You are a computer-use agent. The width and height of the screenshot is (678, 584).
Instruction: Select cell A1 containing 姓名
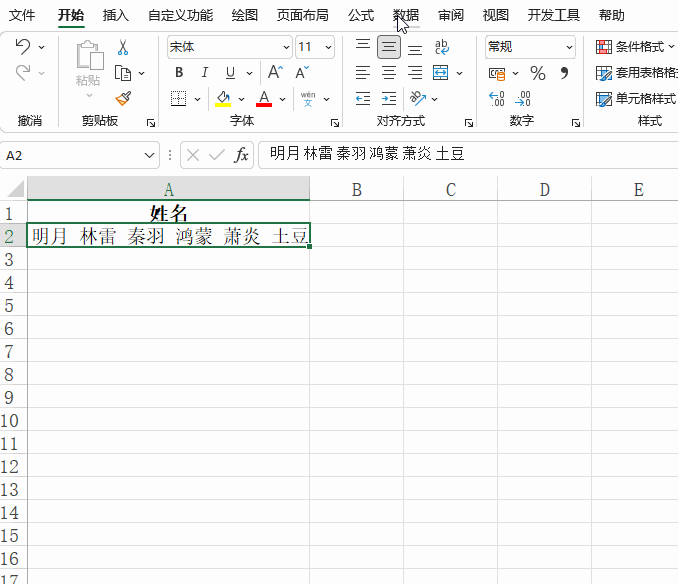[169, 212]
